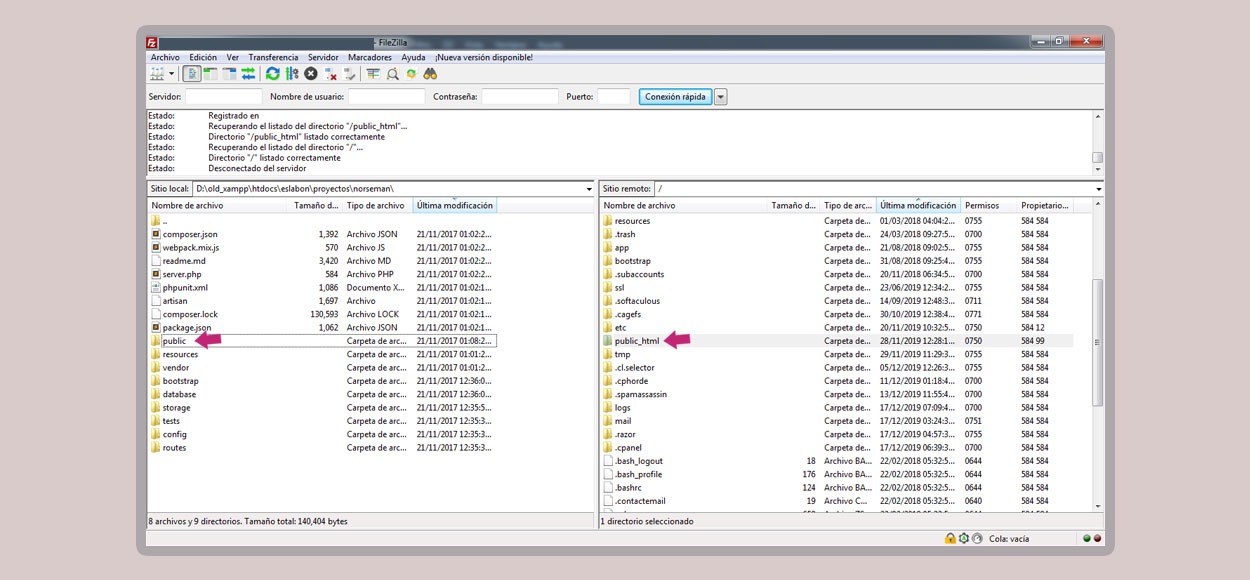Click the disconnect from server icon
The height and width of the screenshot is (580, 1250).
(x=330, y=74)
